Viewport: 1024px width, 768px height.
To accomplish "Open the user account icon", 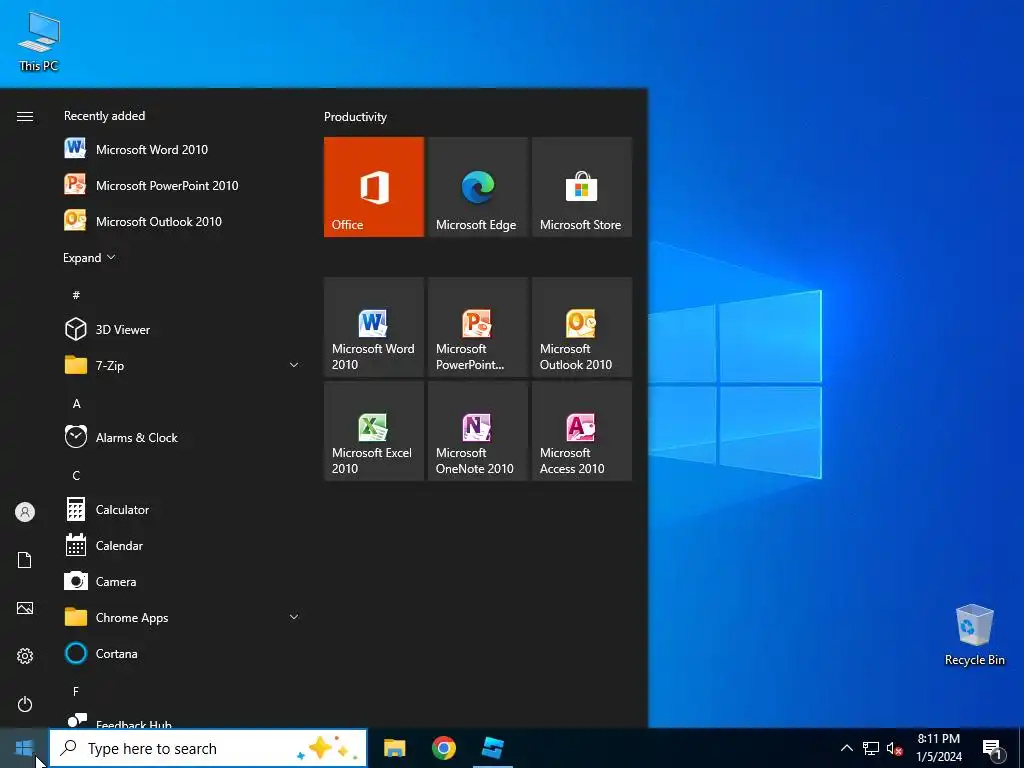I will coord(25,512).
